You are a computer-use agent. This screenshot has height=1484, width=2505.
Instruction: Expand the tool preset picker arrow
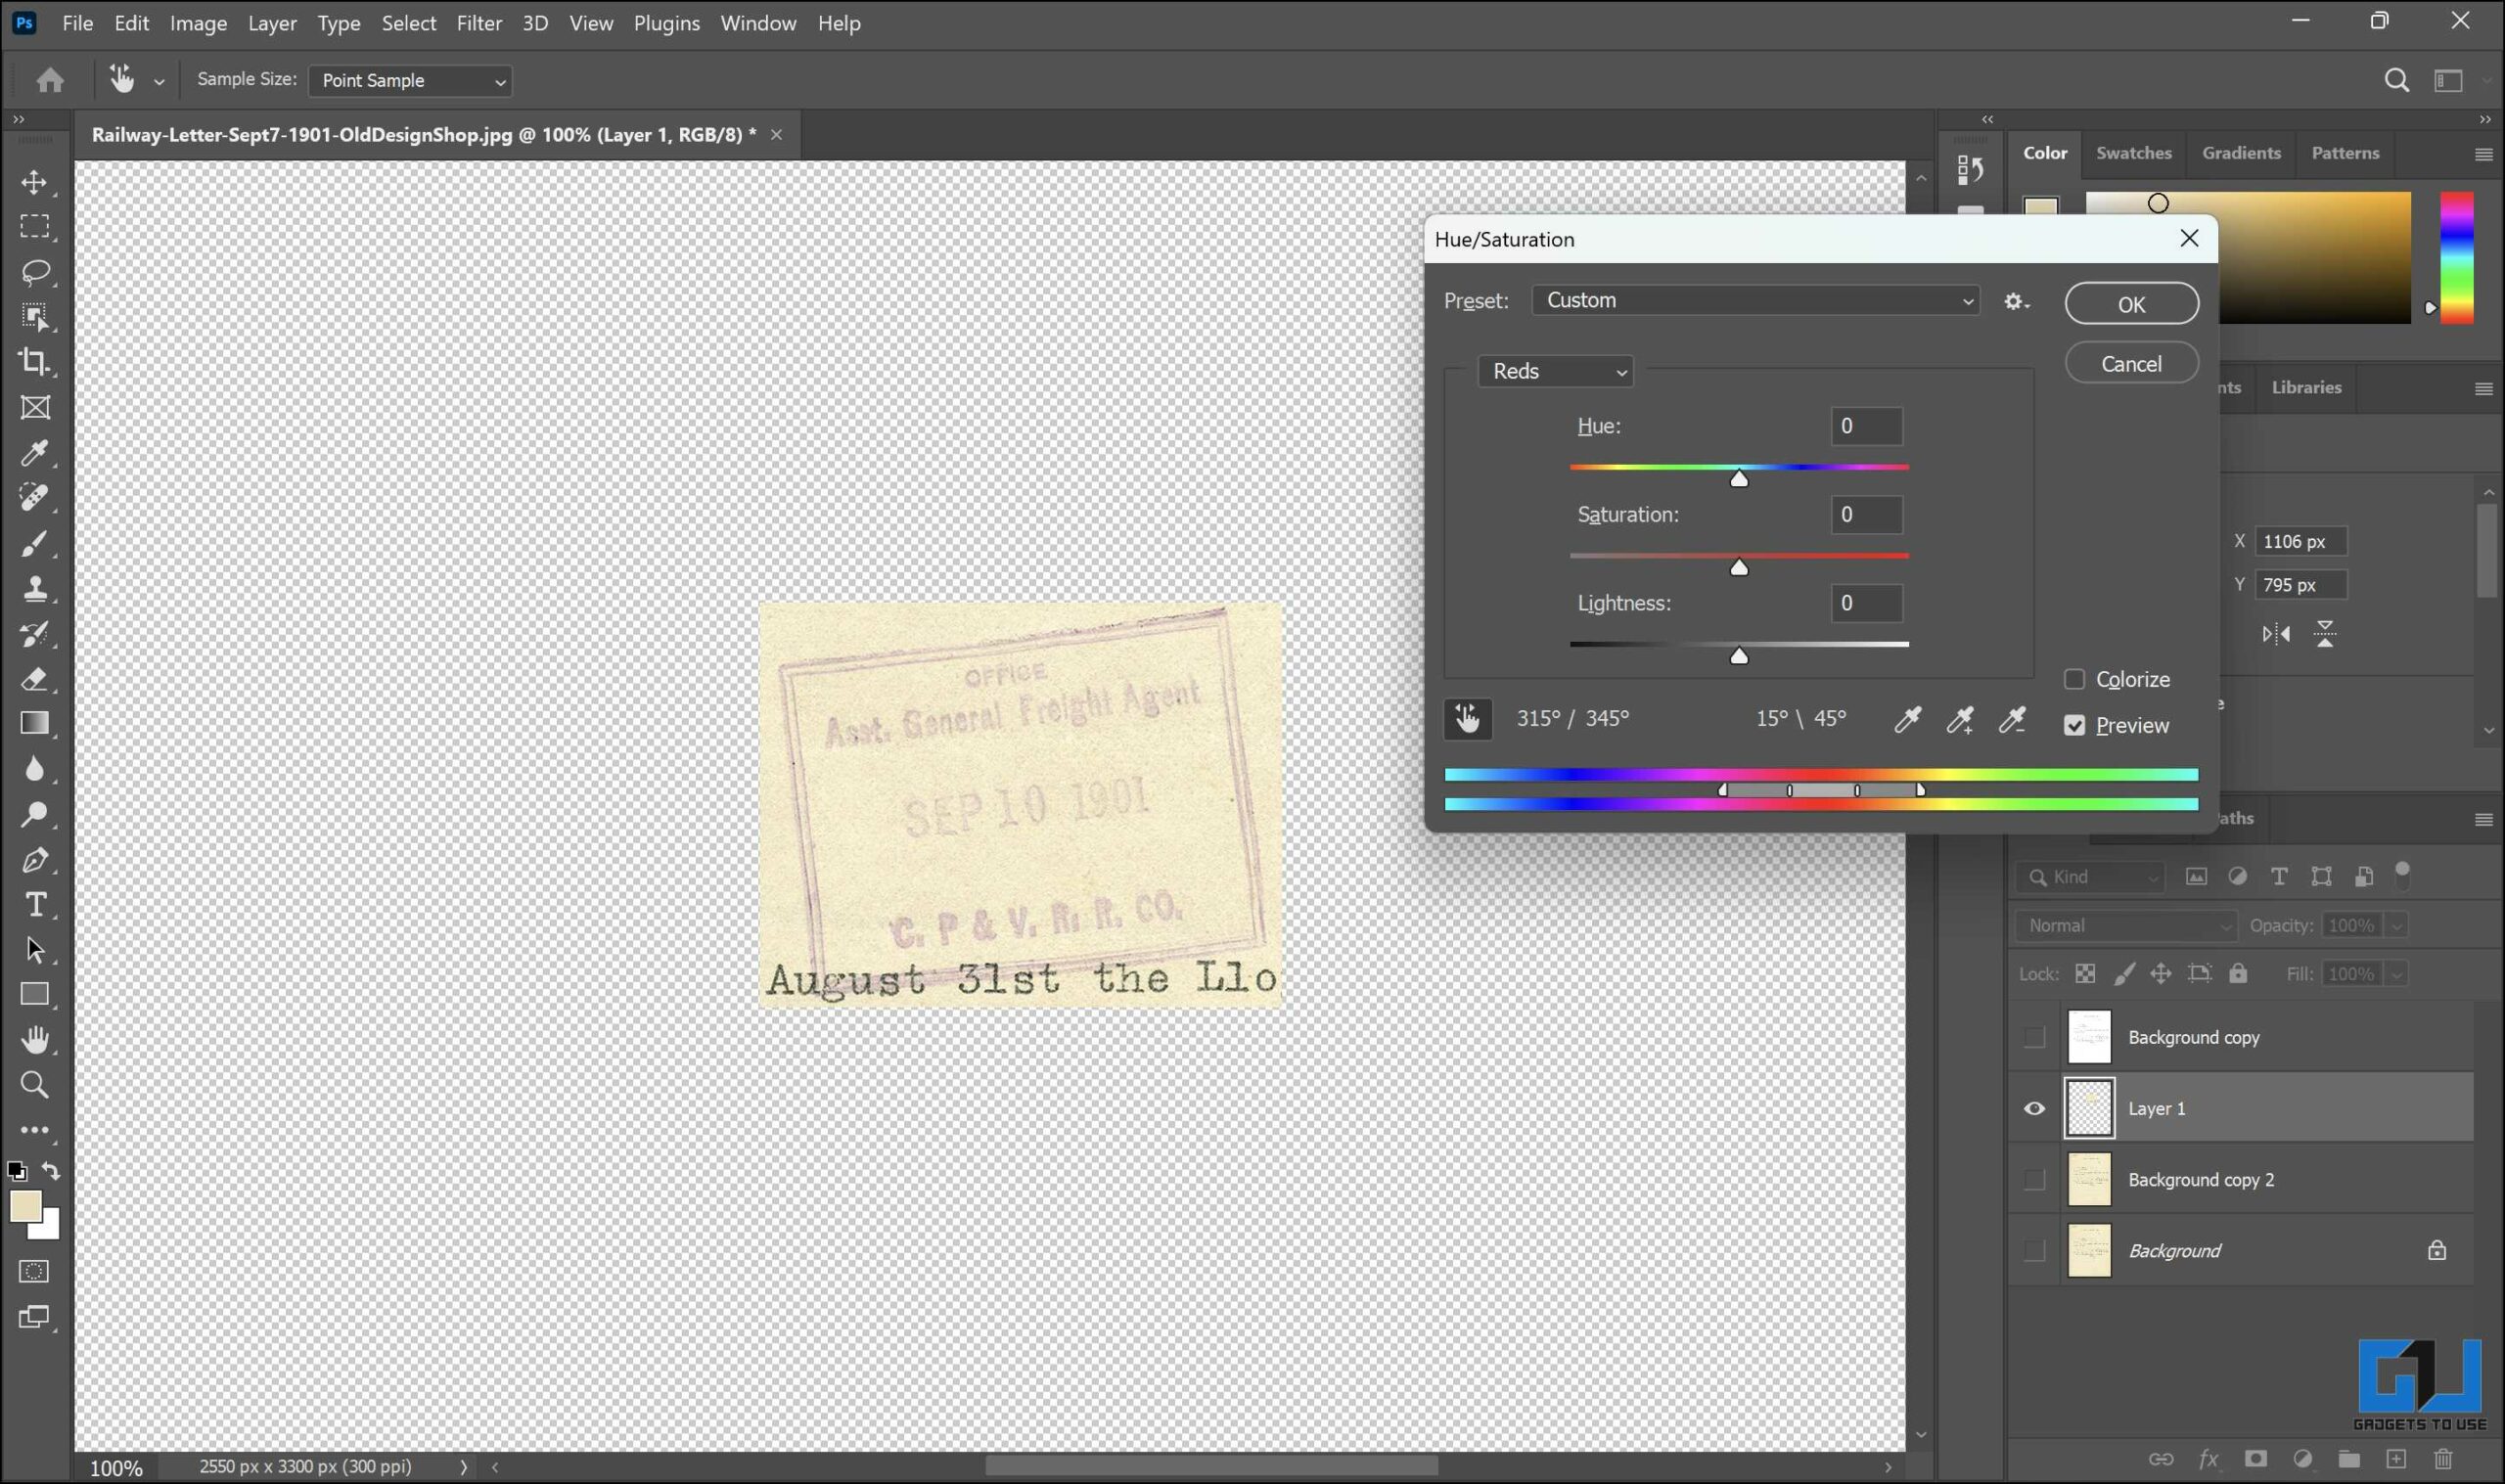(x=159, y=82)
